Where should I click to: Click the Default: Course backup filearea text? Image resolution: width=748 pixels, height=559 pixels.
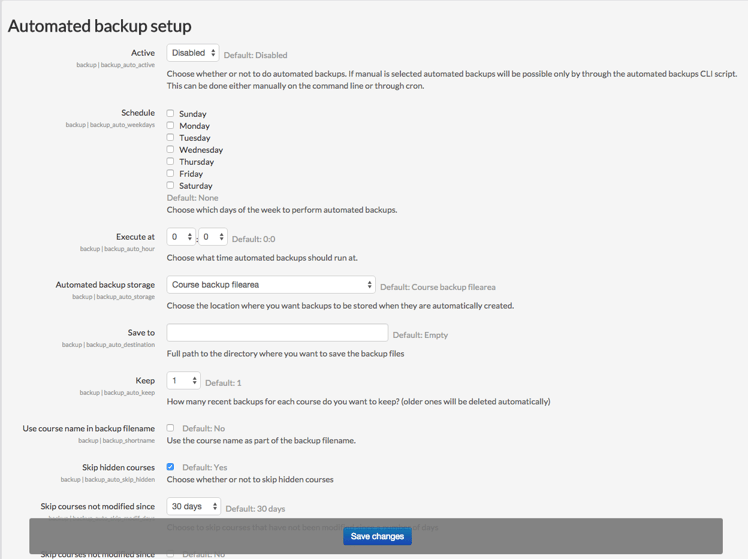438,287
